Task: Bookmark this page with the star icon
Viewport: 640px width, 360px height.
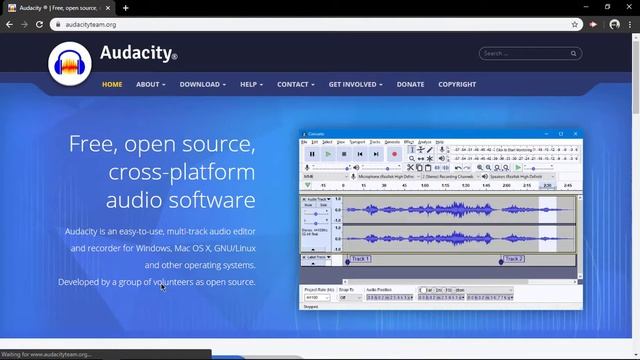Action: (575, 24)
